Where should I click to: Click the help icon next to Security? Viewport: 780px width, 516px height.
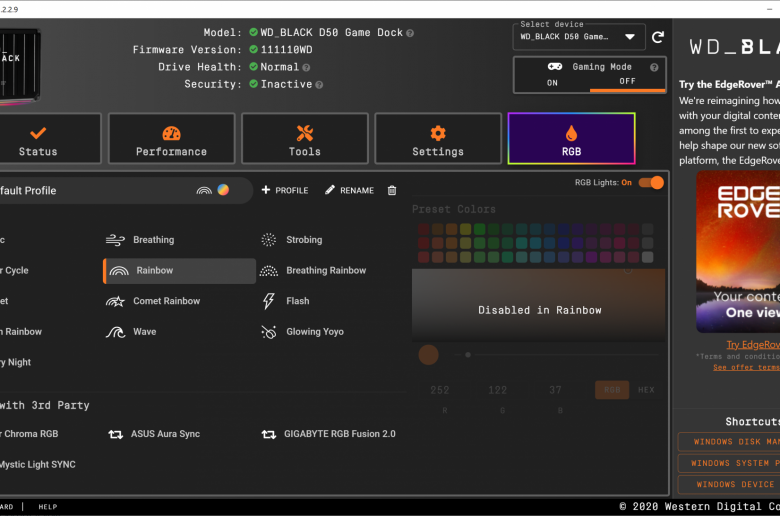click(x=319, y=85)
